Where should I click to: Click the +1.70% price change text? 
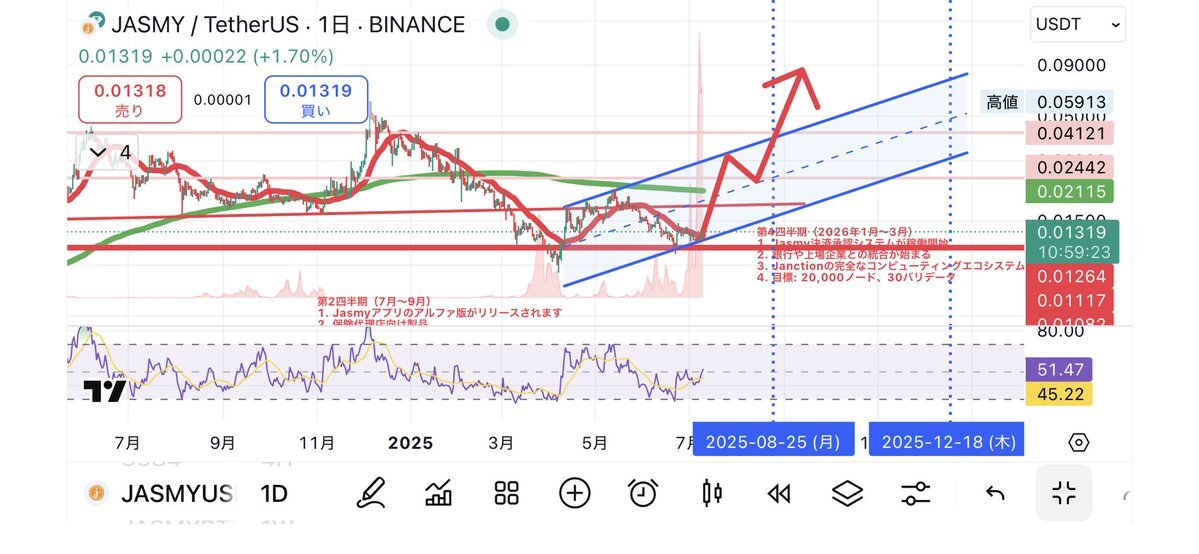pyautogui.click(x=293, y=56)
